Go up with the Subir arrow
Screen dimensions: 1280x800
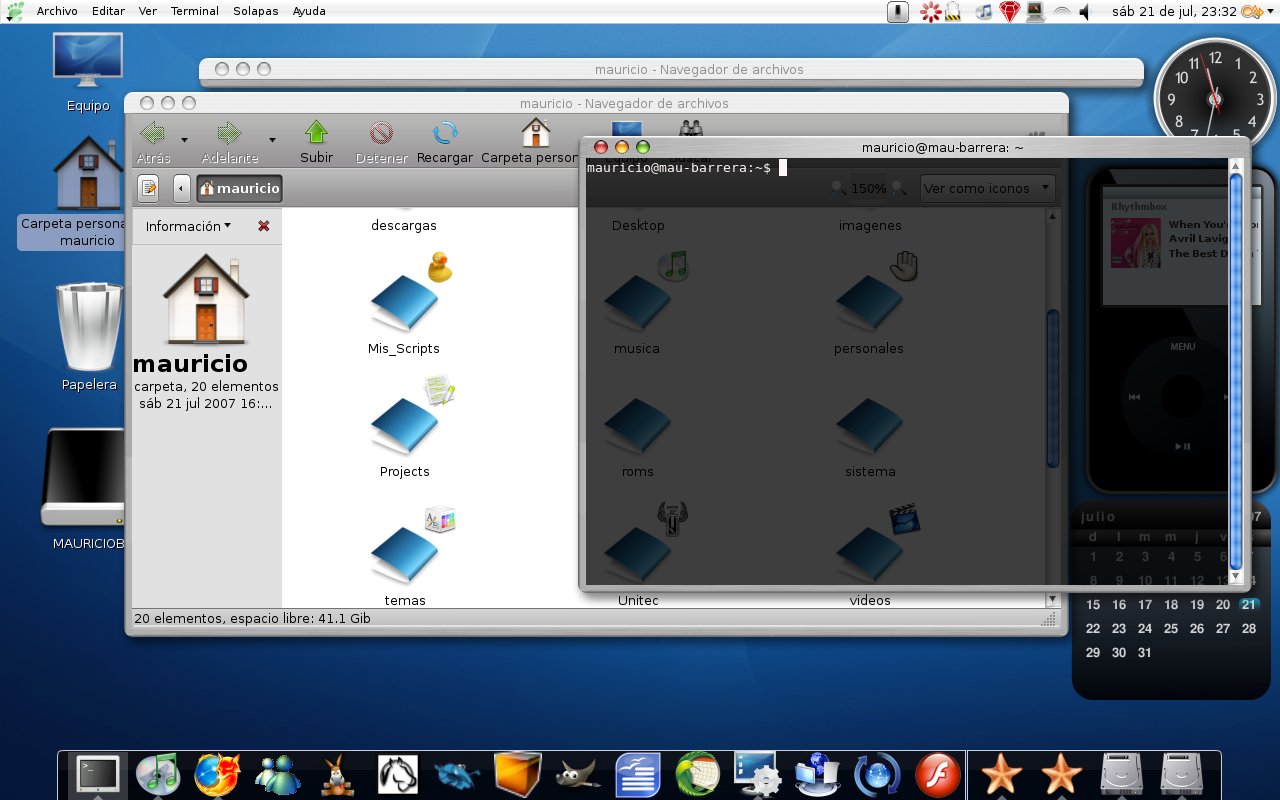(317, 133)
